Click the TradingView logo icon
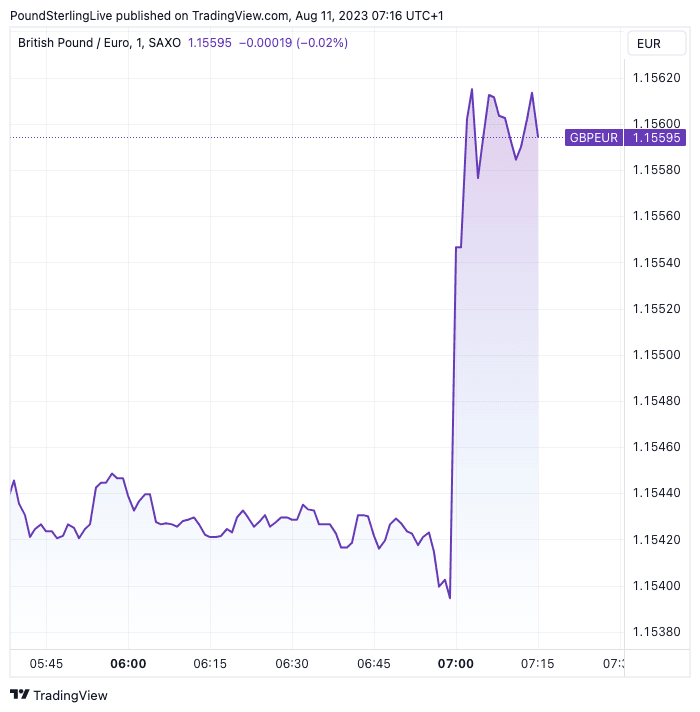 tap(20, 695)
